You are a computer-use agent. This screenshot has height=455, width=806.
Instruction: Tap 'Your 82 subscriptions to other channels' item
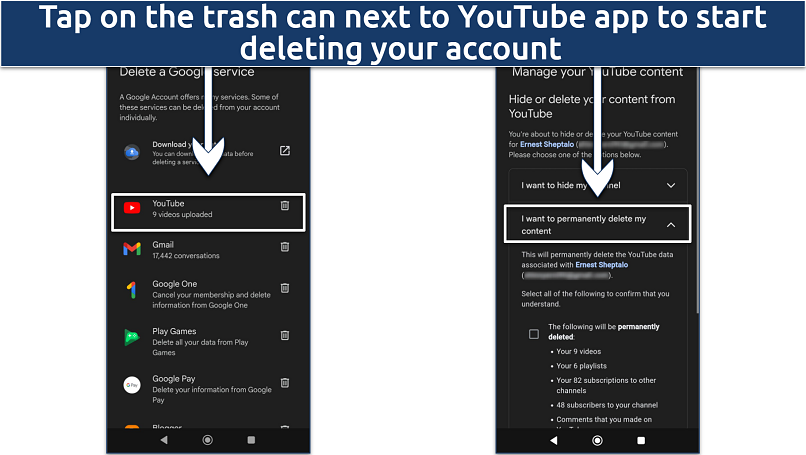(606, 386)
